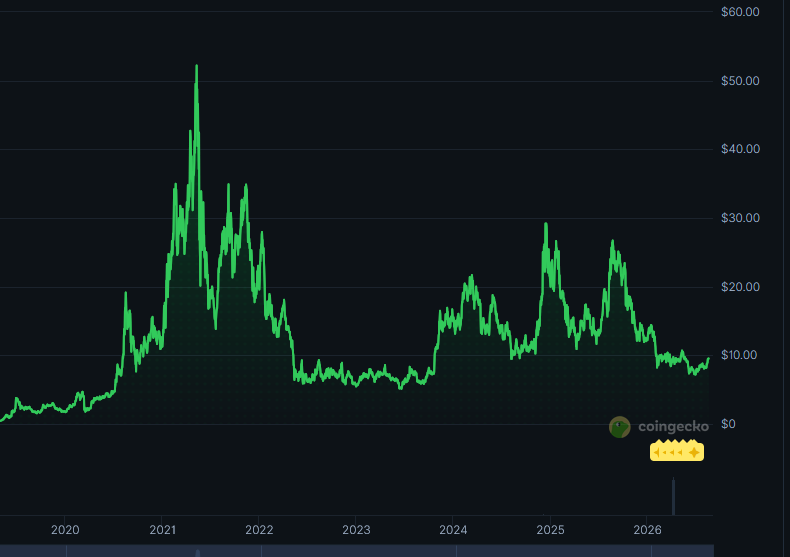Click the yellow sparkle badge under the chart
790x557 pixels.
click(677, 451)
